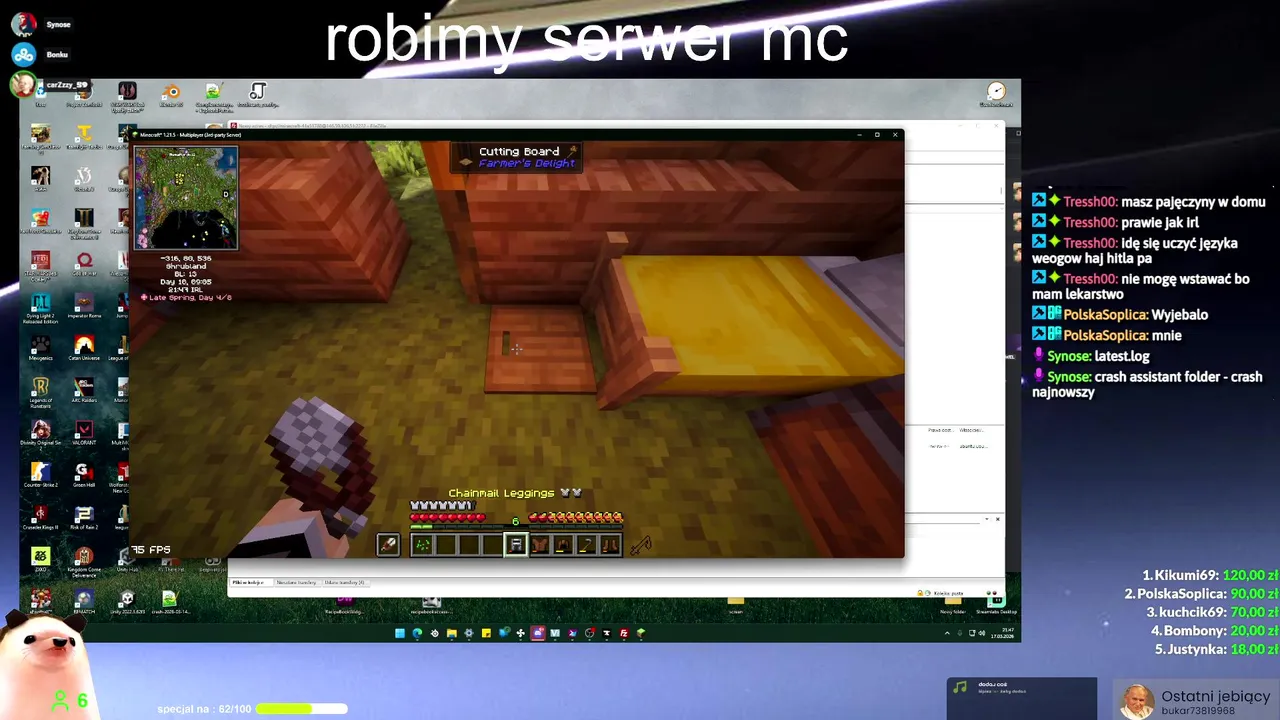Open the Udane transfery (4) tab in FileZilla
The width and height of the screenshot is (1280, 720).
[344, 582]
